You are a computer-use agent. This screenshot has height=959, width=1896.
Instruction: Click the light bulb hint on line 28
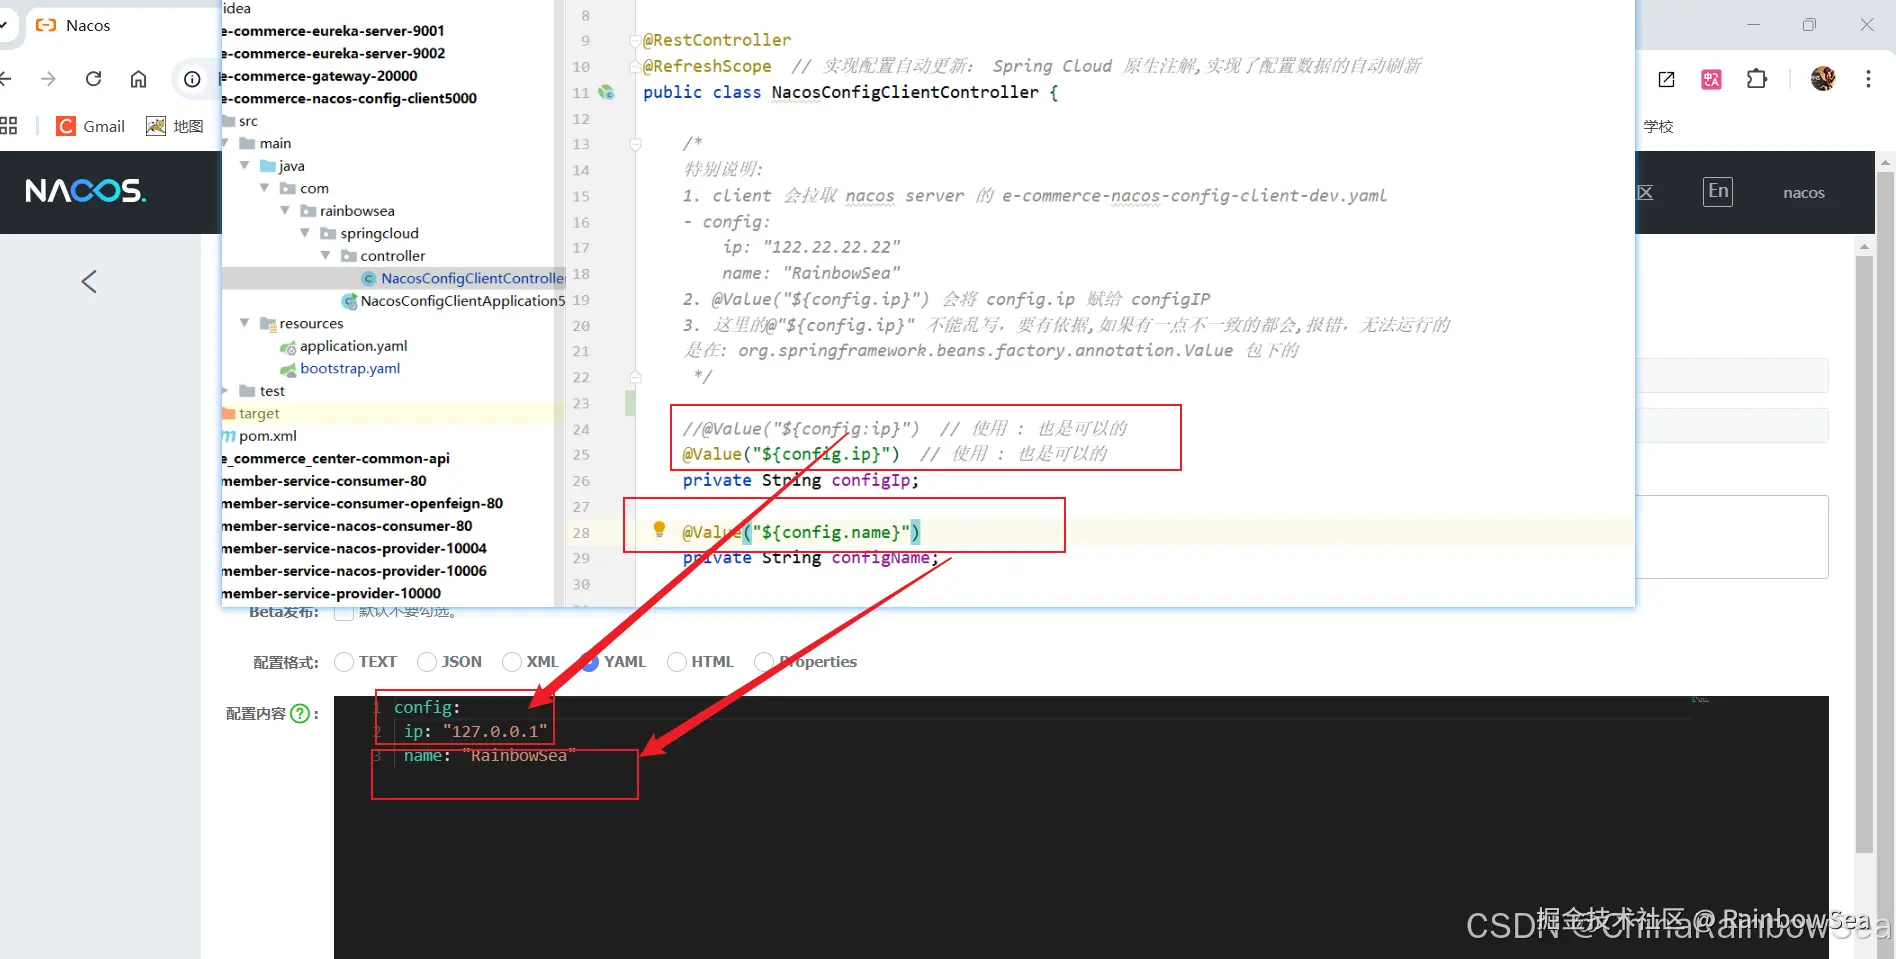point(659,530)
